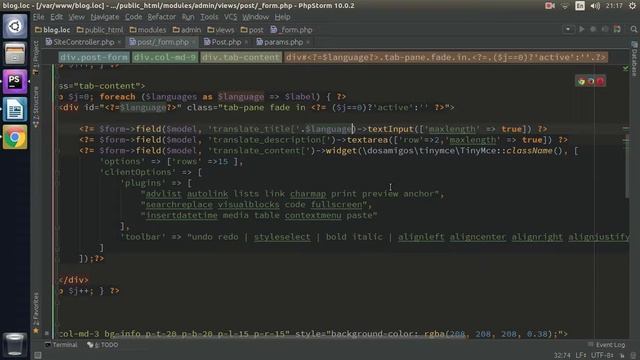Image resolution: width=640 pixels, height=360 pixels.
Task: Open the Run menu
Action: [x=188, y=17]
